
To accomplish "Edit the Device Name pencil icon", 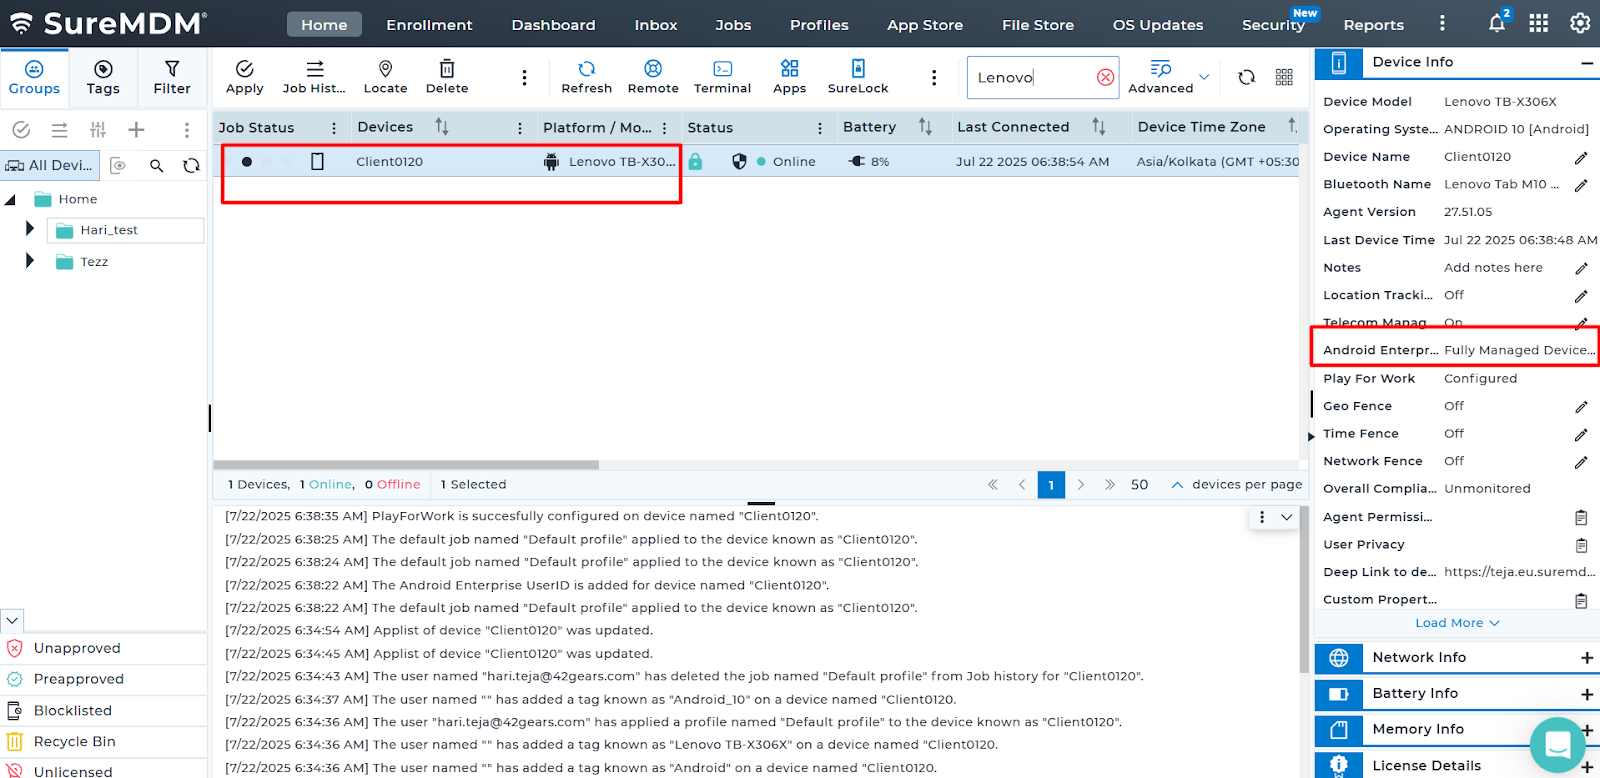I will (1581, 158).
